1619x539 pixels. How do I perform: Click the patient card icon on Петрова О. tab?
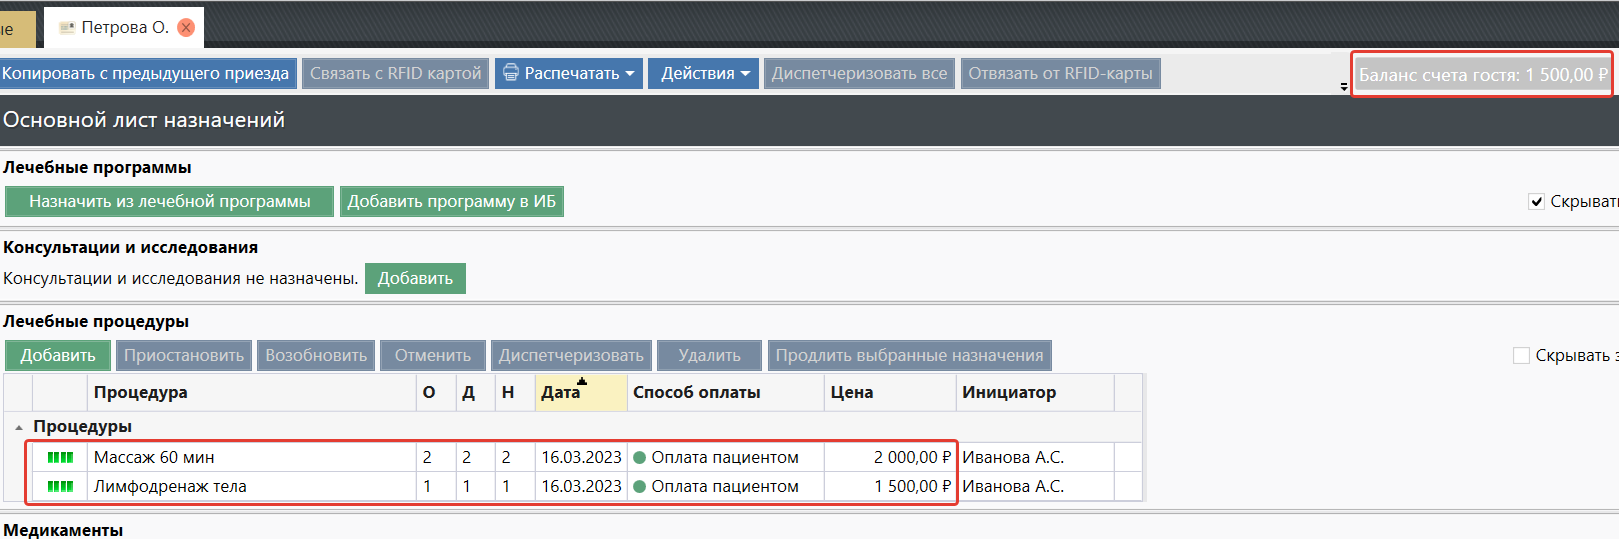(x=67, y=28)
